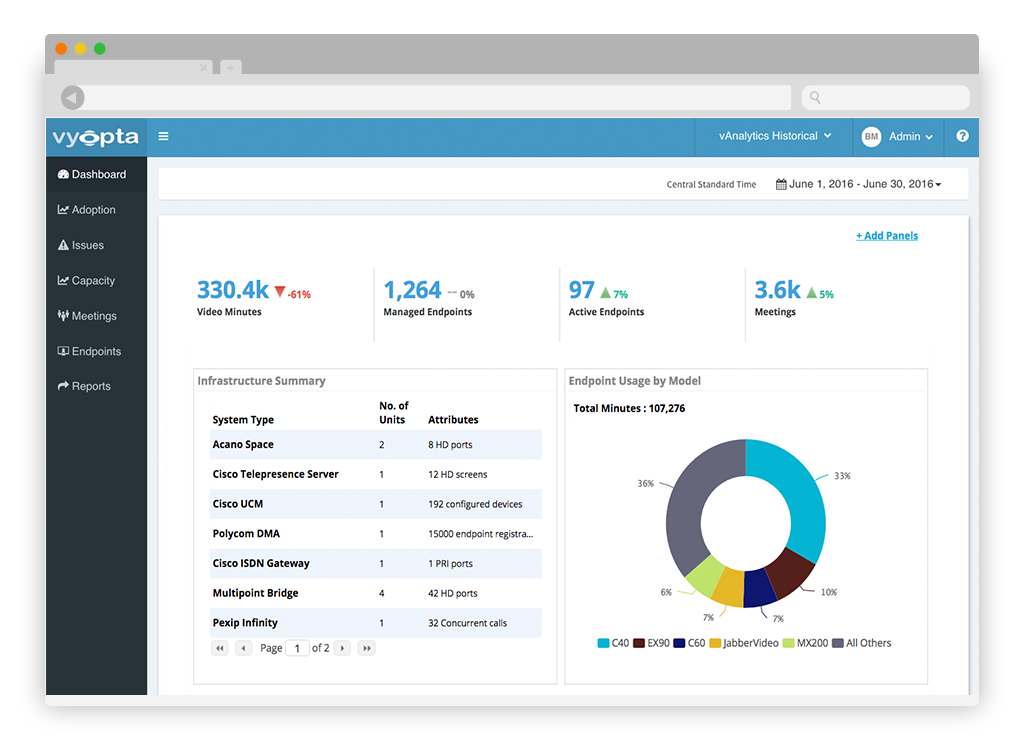The width and height of the screenshot is (1024, 740).
Task: Open the Meetings sidebar item
Action: [x=97, y=315]
